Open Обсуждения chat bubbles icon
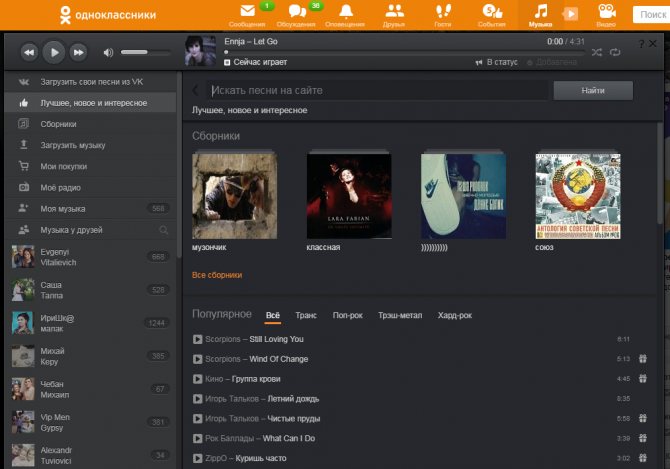Image resolution: width=670 pixels, height=469 pixels. pos(297,11)
